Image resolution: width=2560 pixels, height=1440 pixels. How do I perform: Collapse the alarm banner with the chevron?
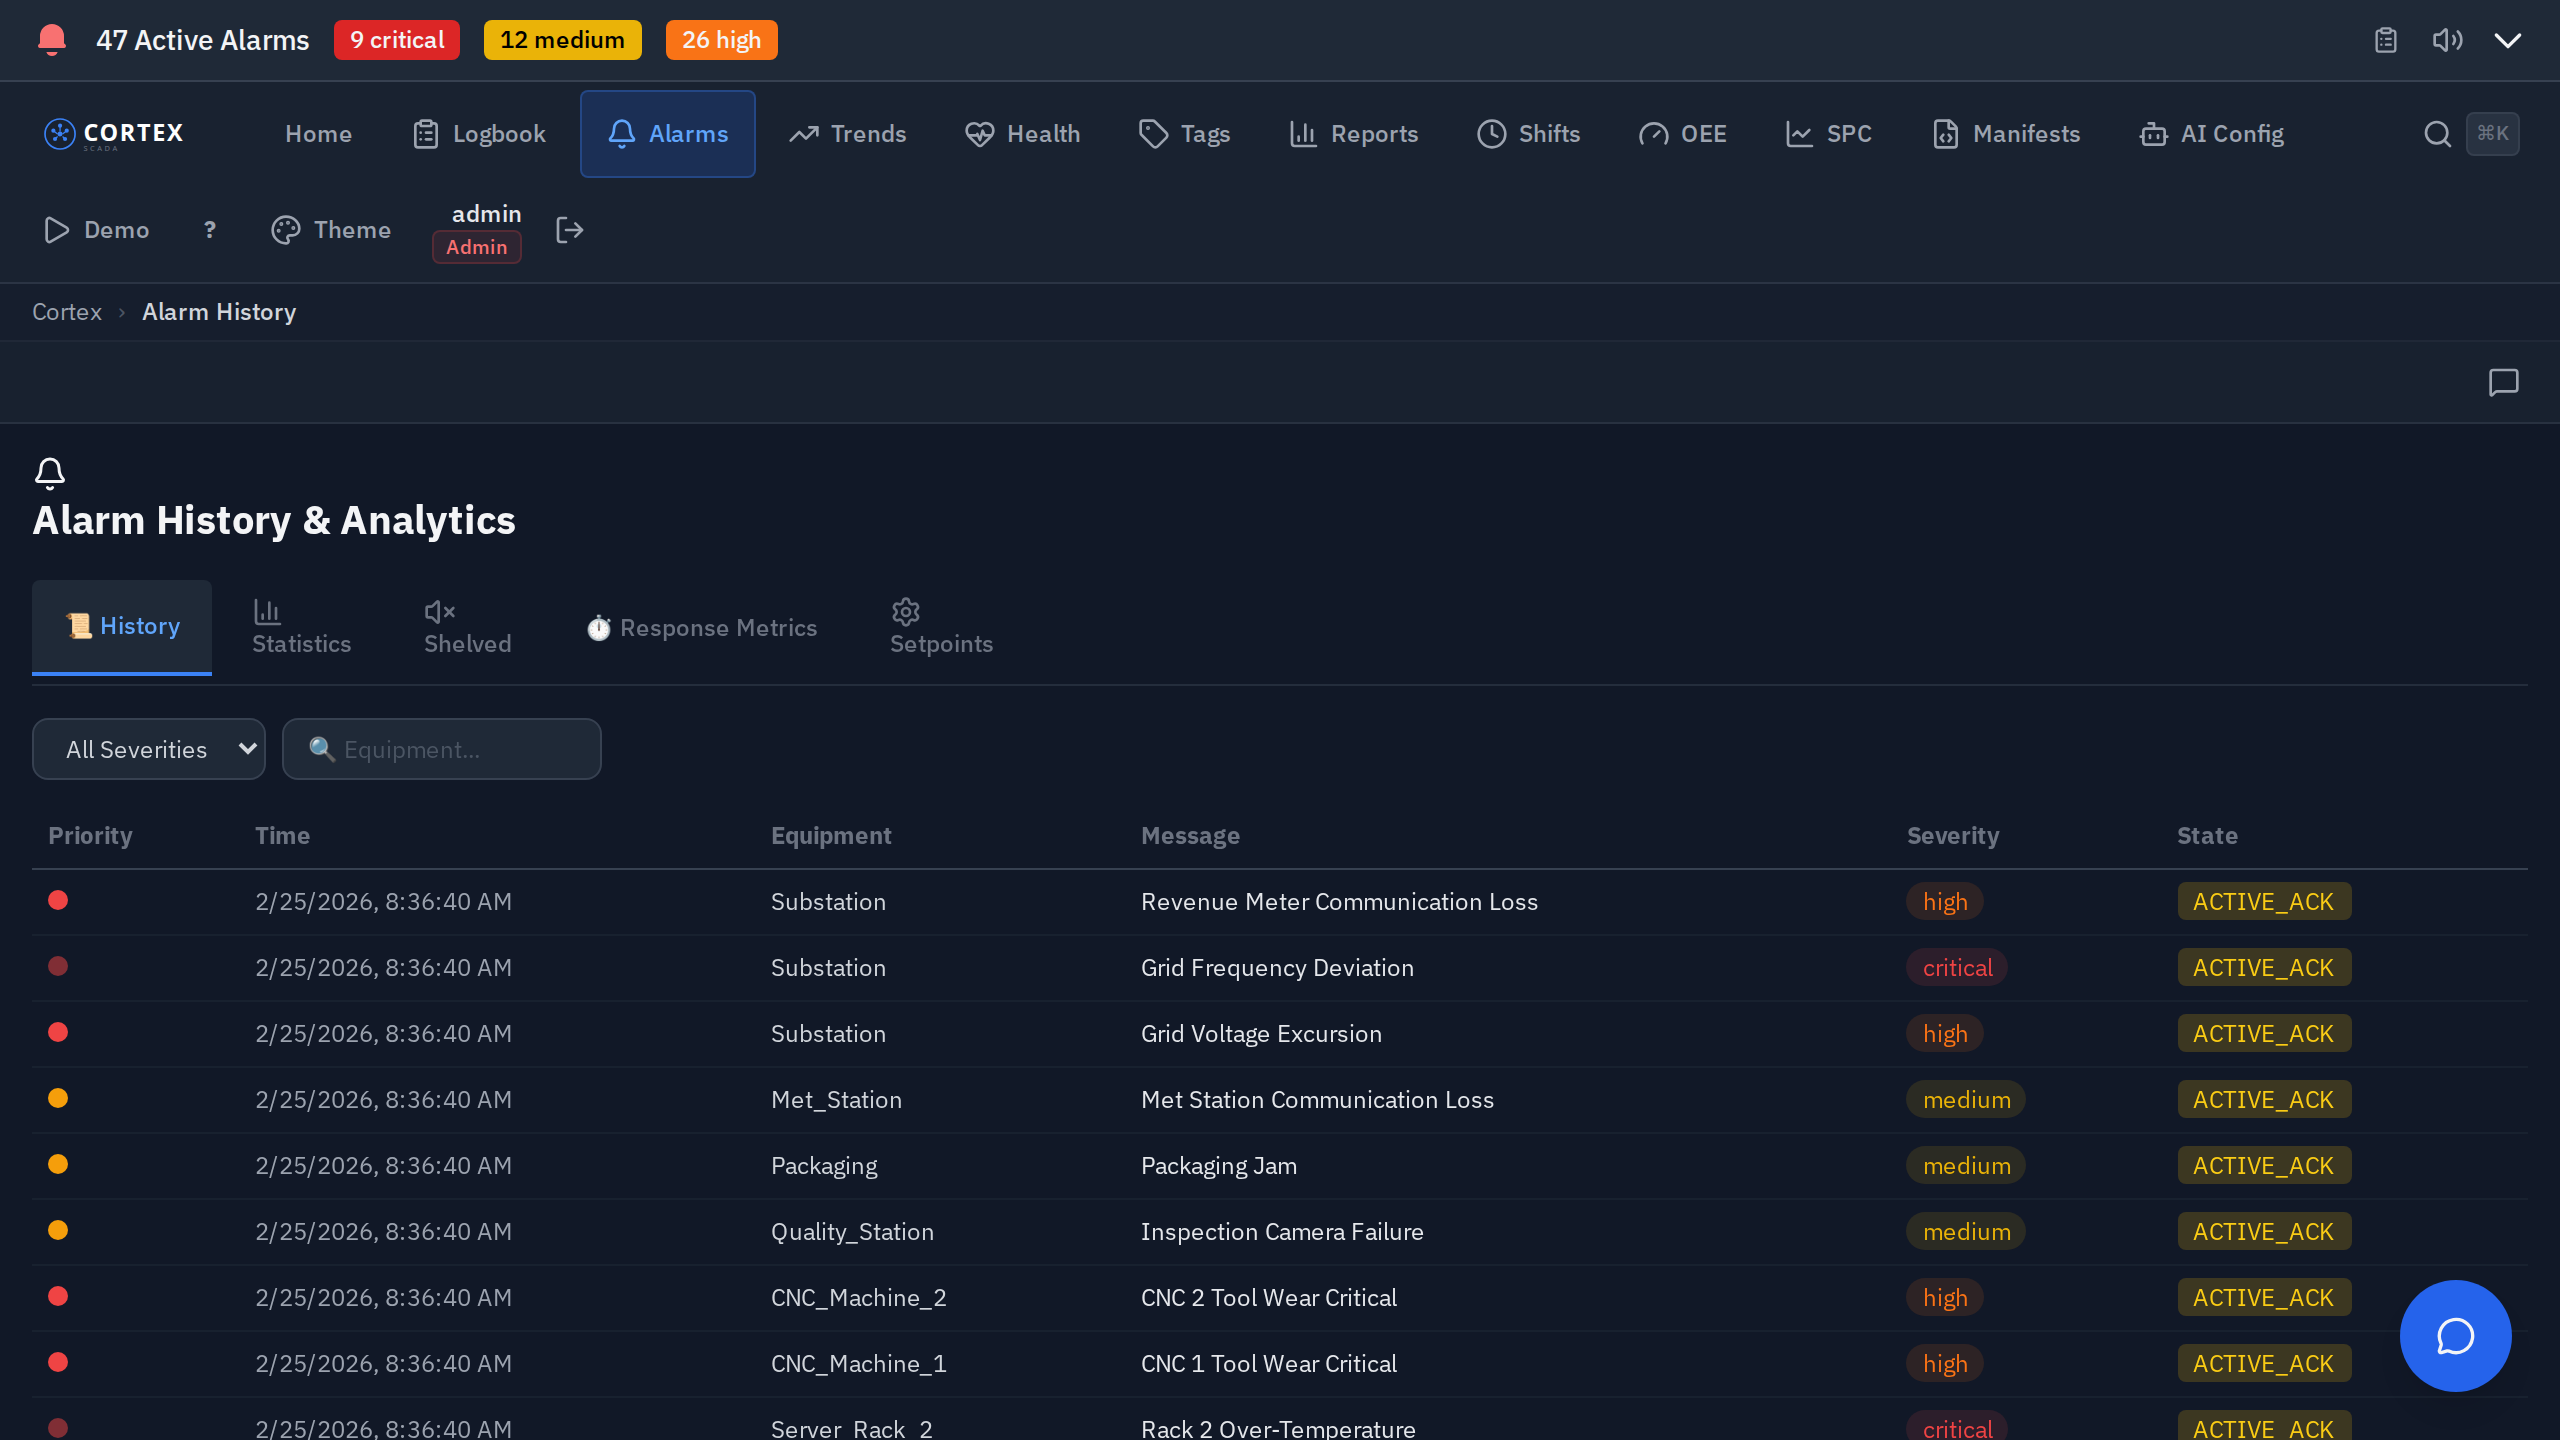tap(2508, 41)
